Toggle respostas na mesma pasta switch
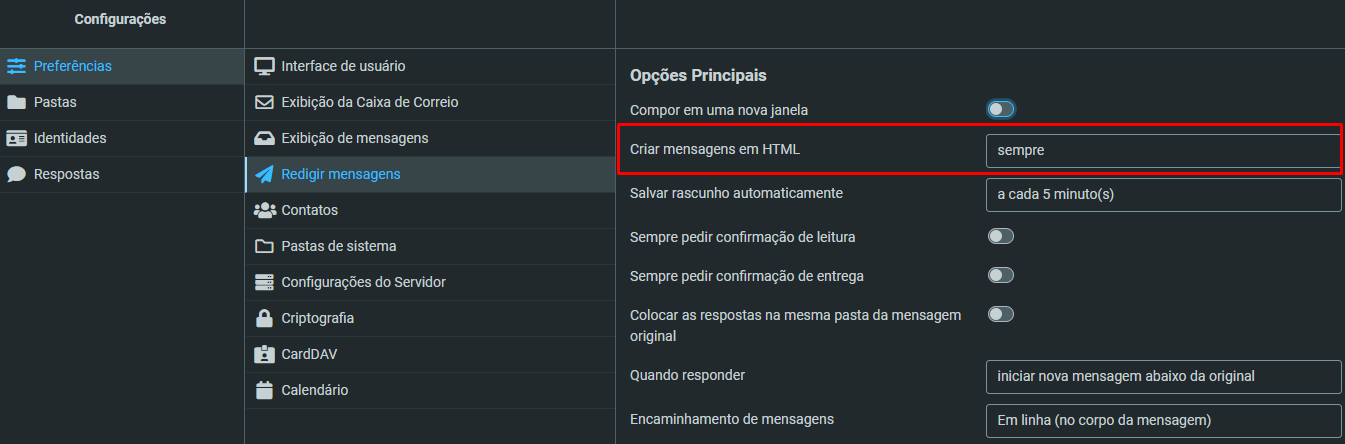This screenshot has height=444, width=1345. pyautogui.click(x=1001, y=314)
